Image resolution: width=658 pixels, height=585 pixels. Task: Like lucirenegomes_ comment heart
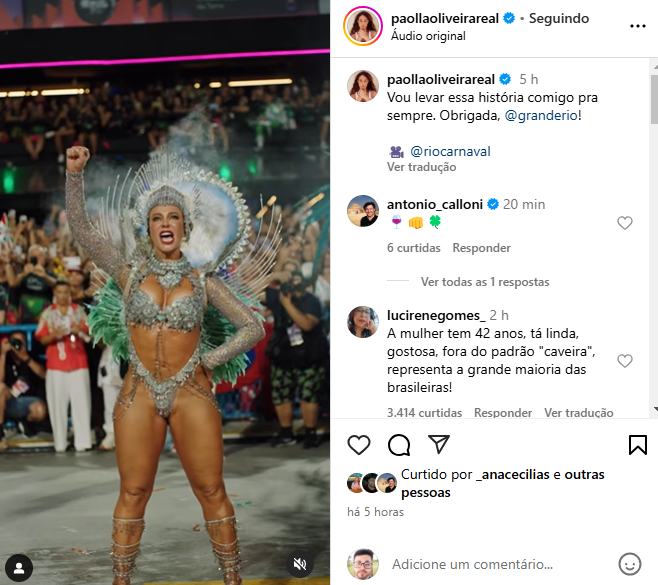pyautogui.click(x=624, y=361)
